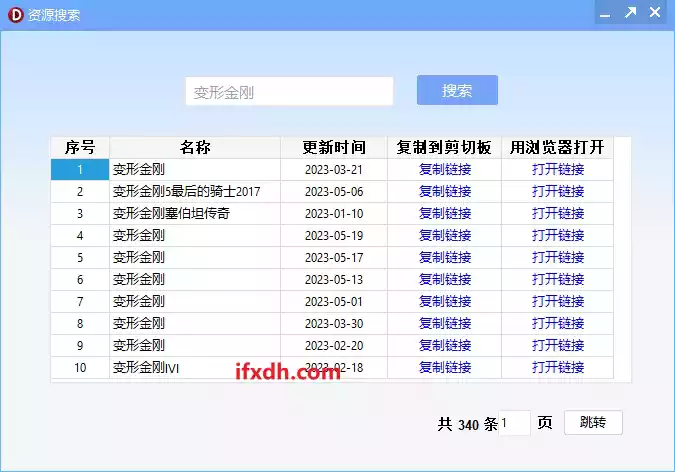
Task: Click the 共 340 条 total count label
Action: pyautogui.click(x=468, y=424)
